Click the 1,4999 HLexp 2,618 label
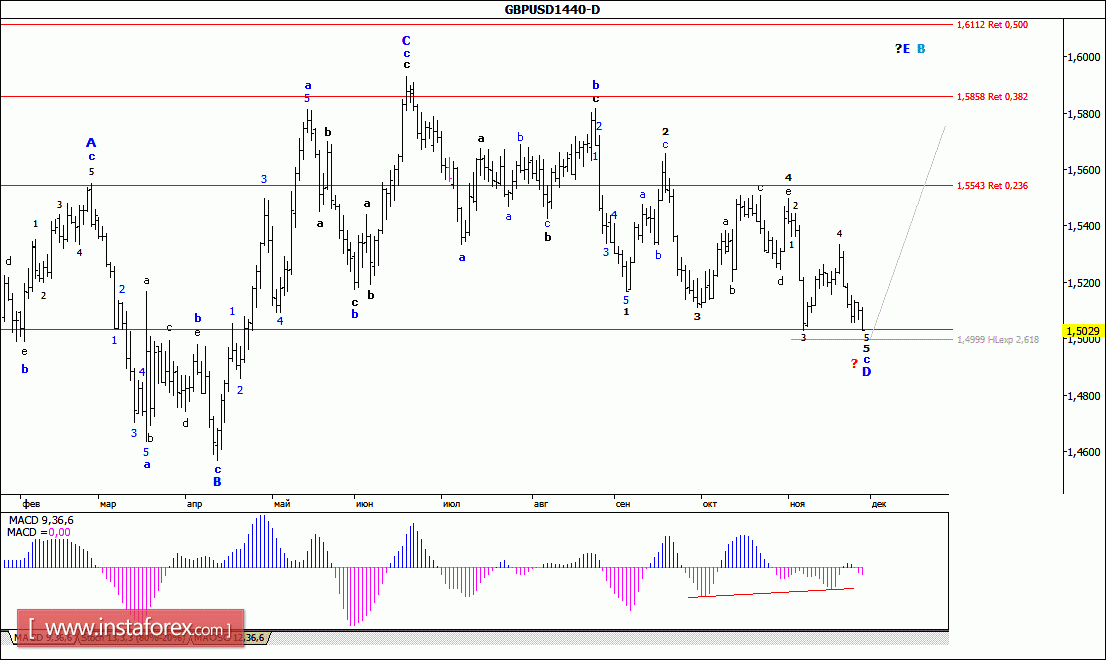The width and height of the screenshot is (1106, 660). (997, 340)
